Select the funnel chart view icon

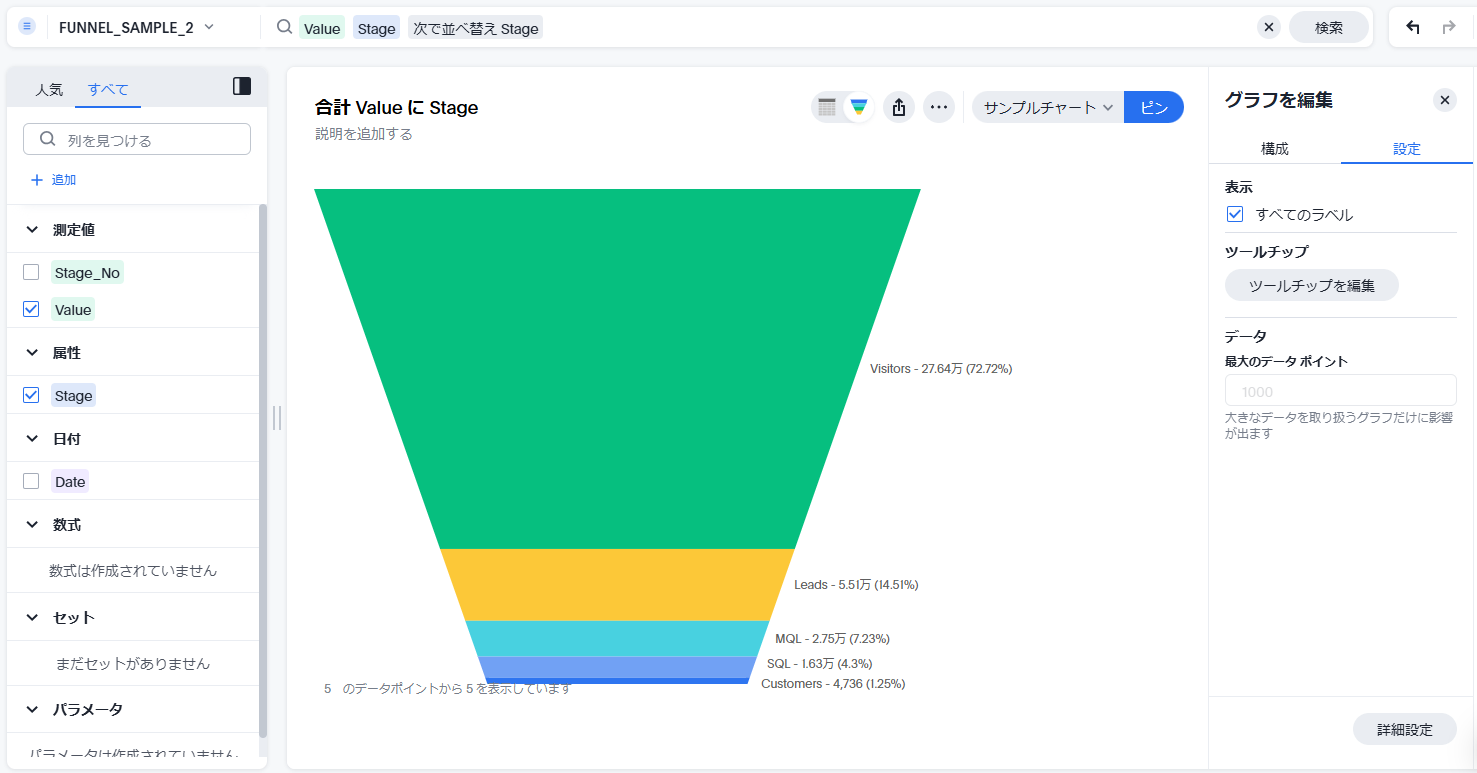(x=858, y=107)
